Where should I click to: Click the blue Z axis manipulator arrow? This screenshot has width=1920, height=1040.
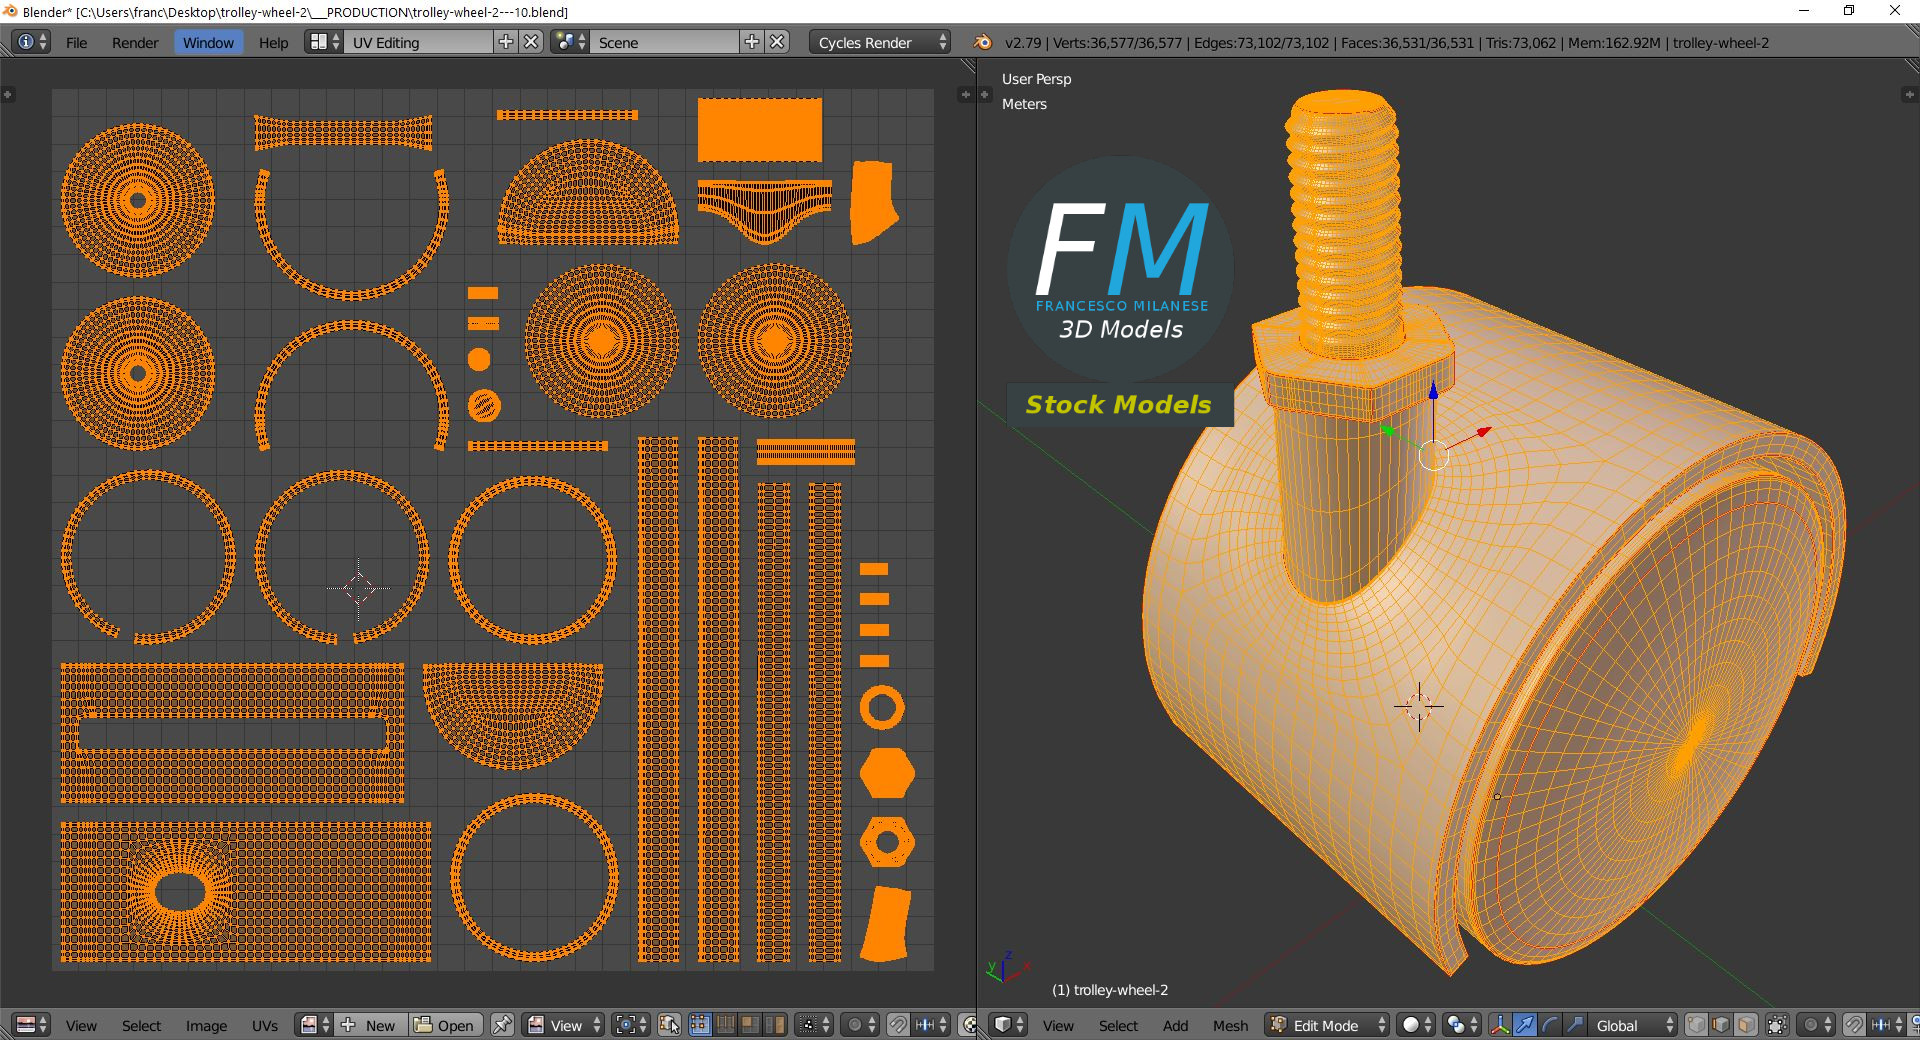[x=1433, y=392]
